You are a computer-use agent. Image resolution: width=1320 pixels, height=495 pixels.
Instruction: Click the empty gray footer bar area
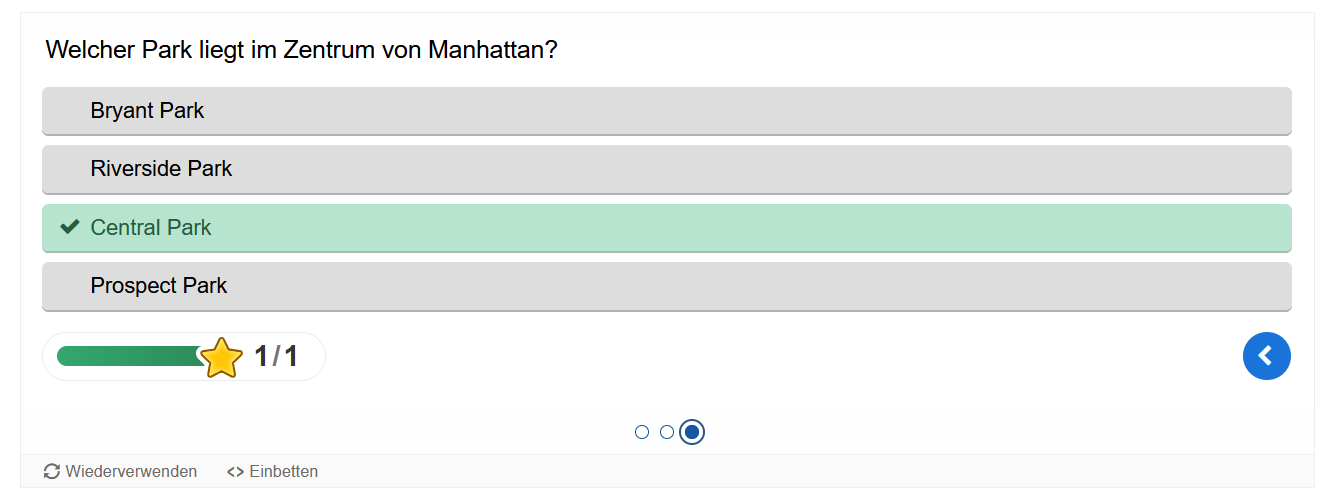click(x=800, y=472)
